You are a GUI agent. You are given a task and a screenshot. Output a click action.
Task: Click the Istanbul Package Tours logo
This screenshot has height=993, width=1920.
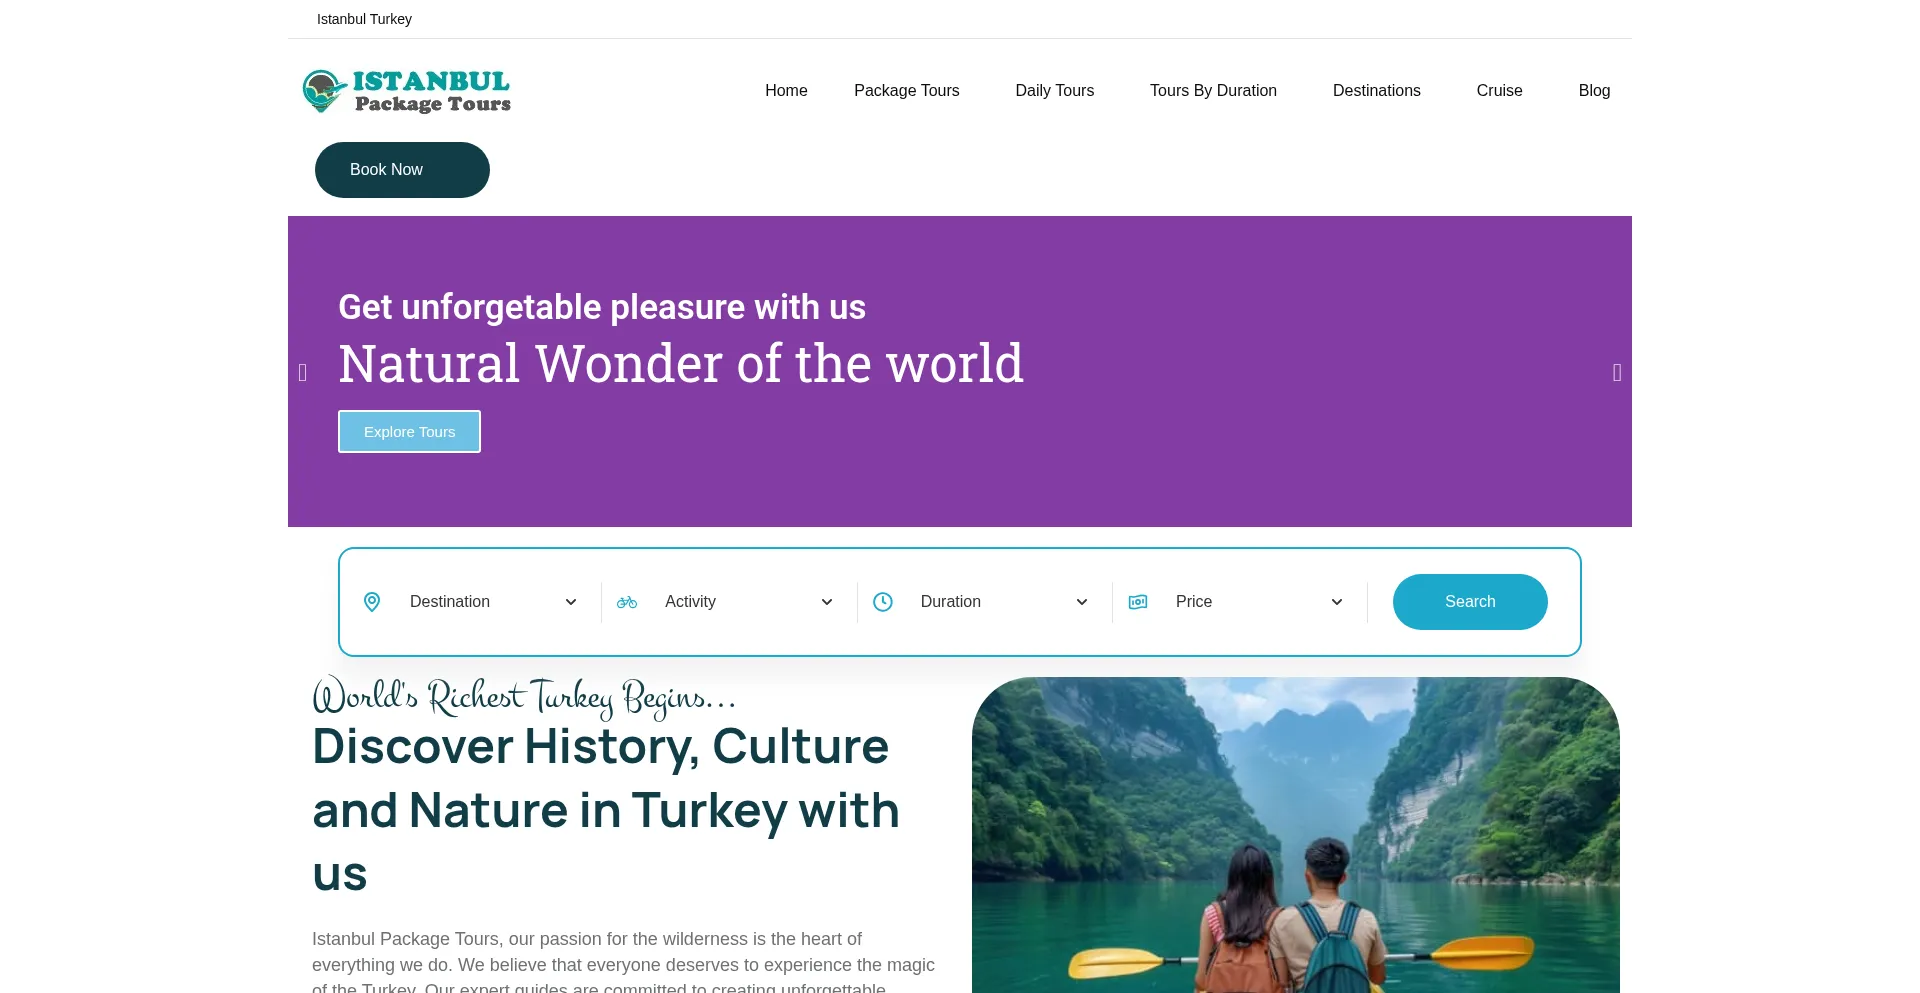coord(407,91)
